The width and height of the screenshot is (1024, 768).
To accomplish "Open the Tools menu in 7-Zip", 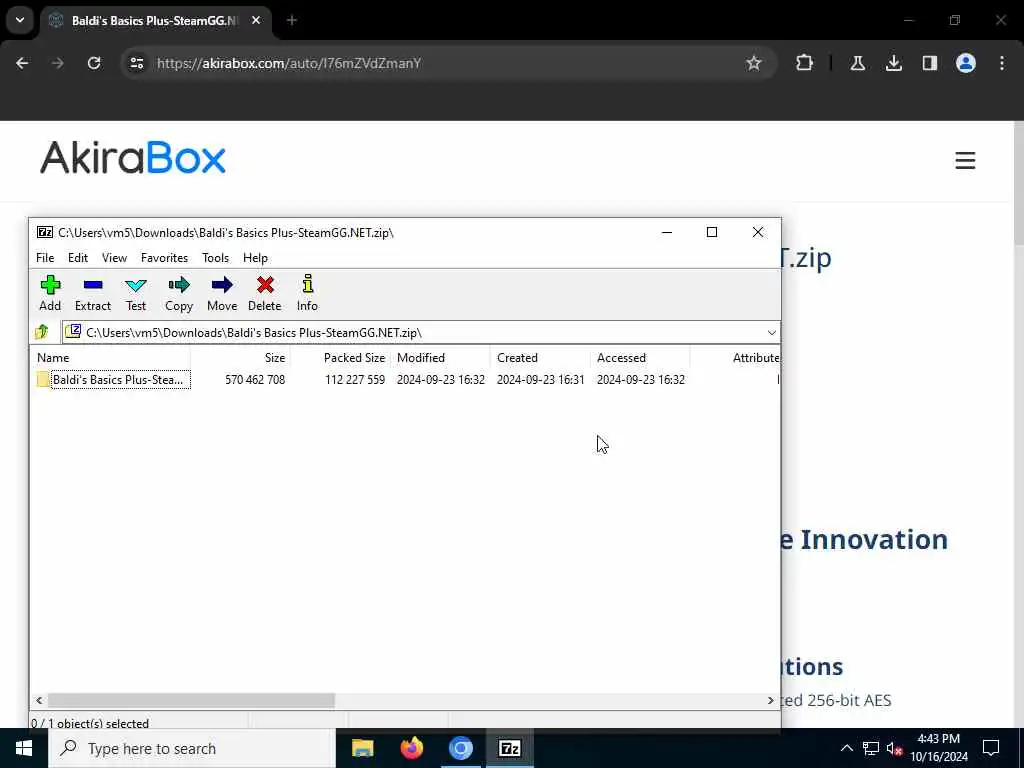I will pyautogui.click(x=216, y=258).
